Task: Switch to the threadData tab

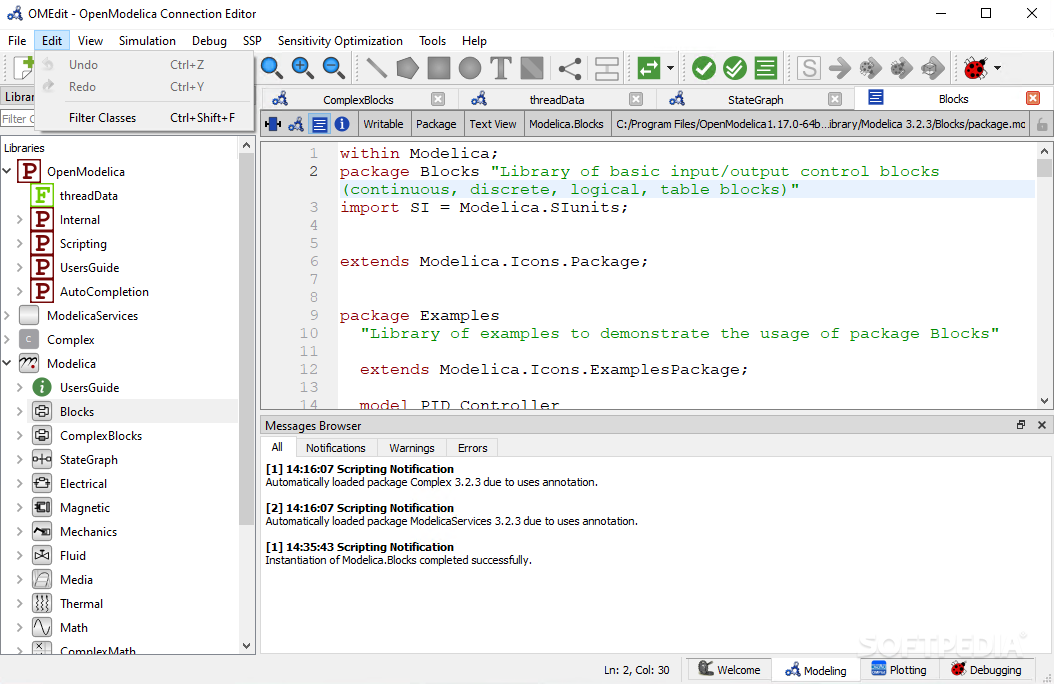Action: [557, 99]
